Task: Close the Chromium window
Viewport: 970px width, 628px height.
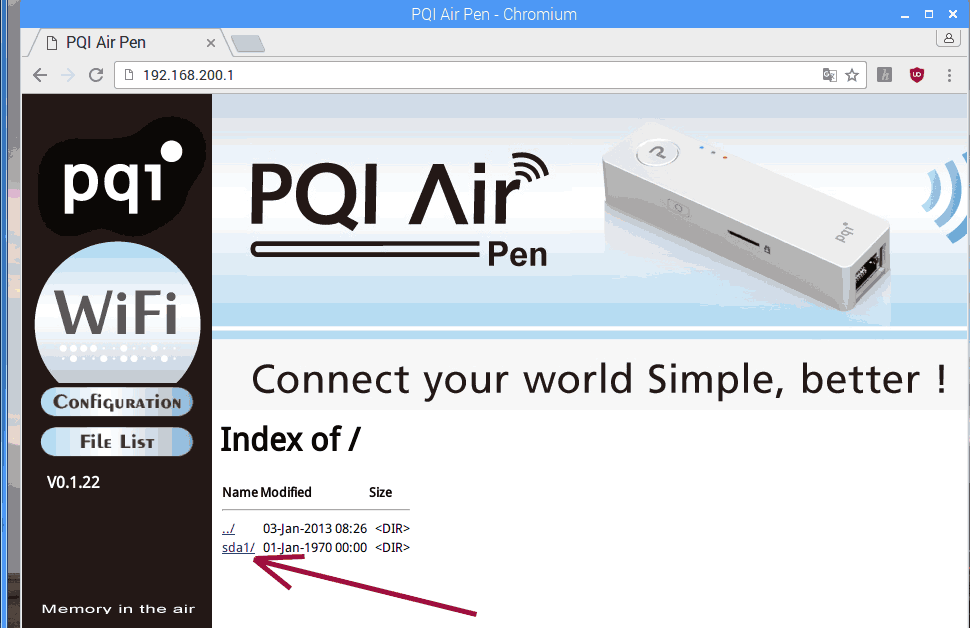Action: pyautogui.click(x=953, y=14)
